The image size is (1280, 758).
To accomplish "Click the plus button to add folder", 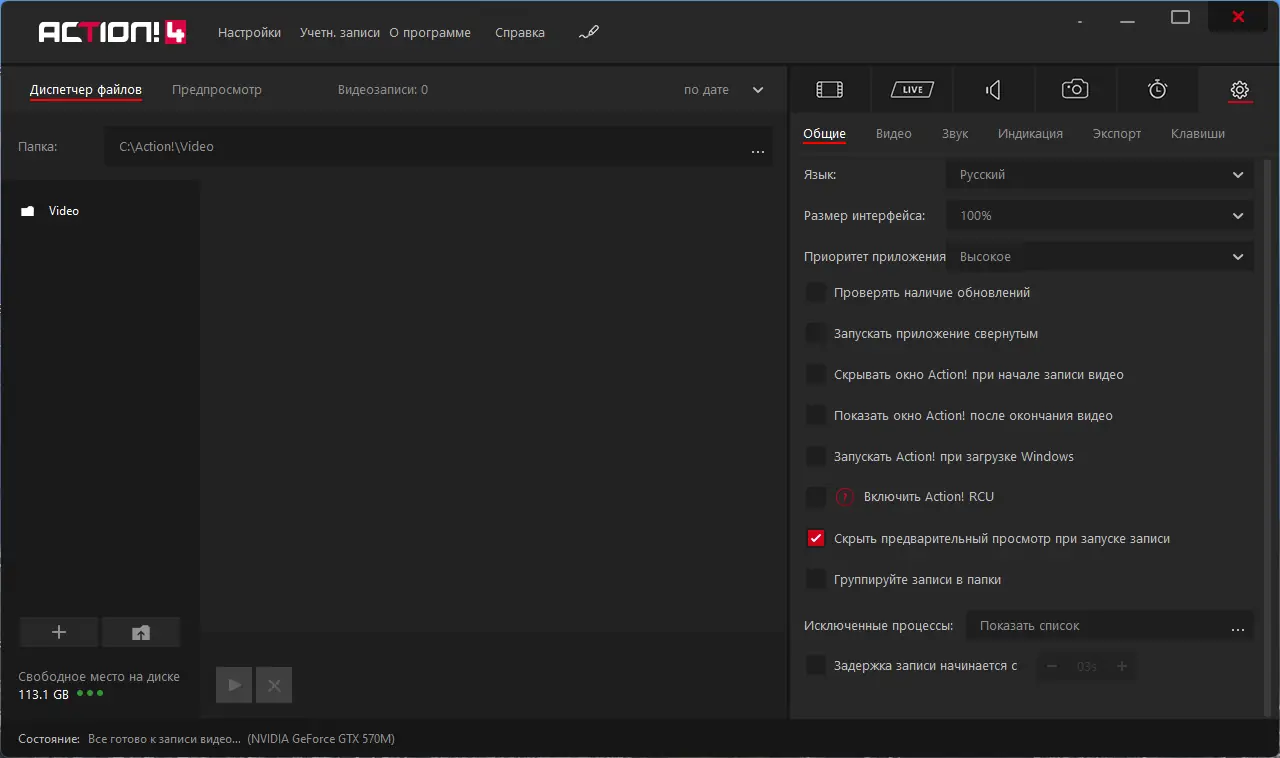I will coord(59,632).
